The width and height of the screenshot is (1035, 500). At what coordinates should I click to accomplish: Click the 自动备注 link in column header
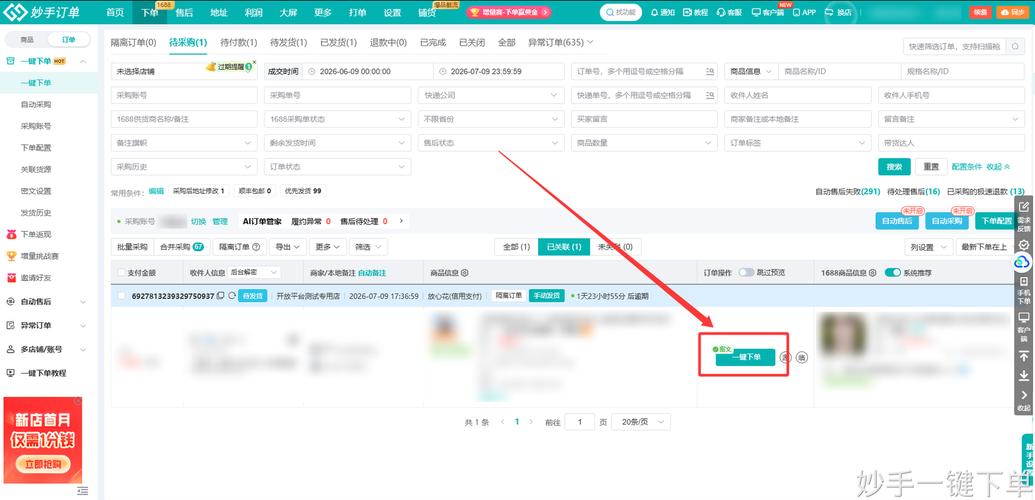click(x=372, y=273)
